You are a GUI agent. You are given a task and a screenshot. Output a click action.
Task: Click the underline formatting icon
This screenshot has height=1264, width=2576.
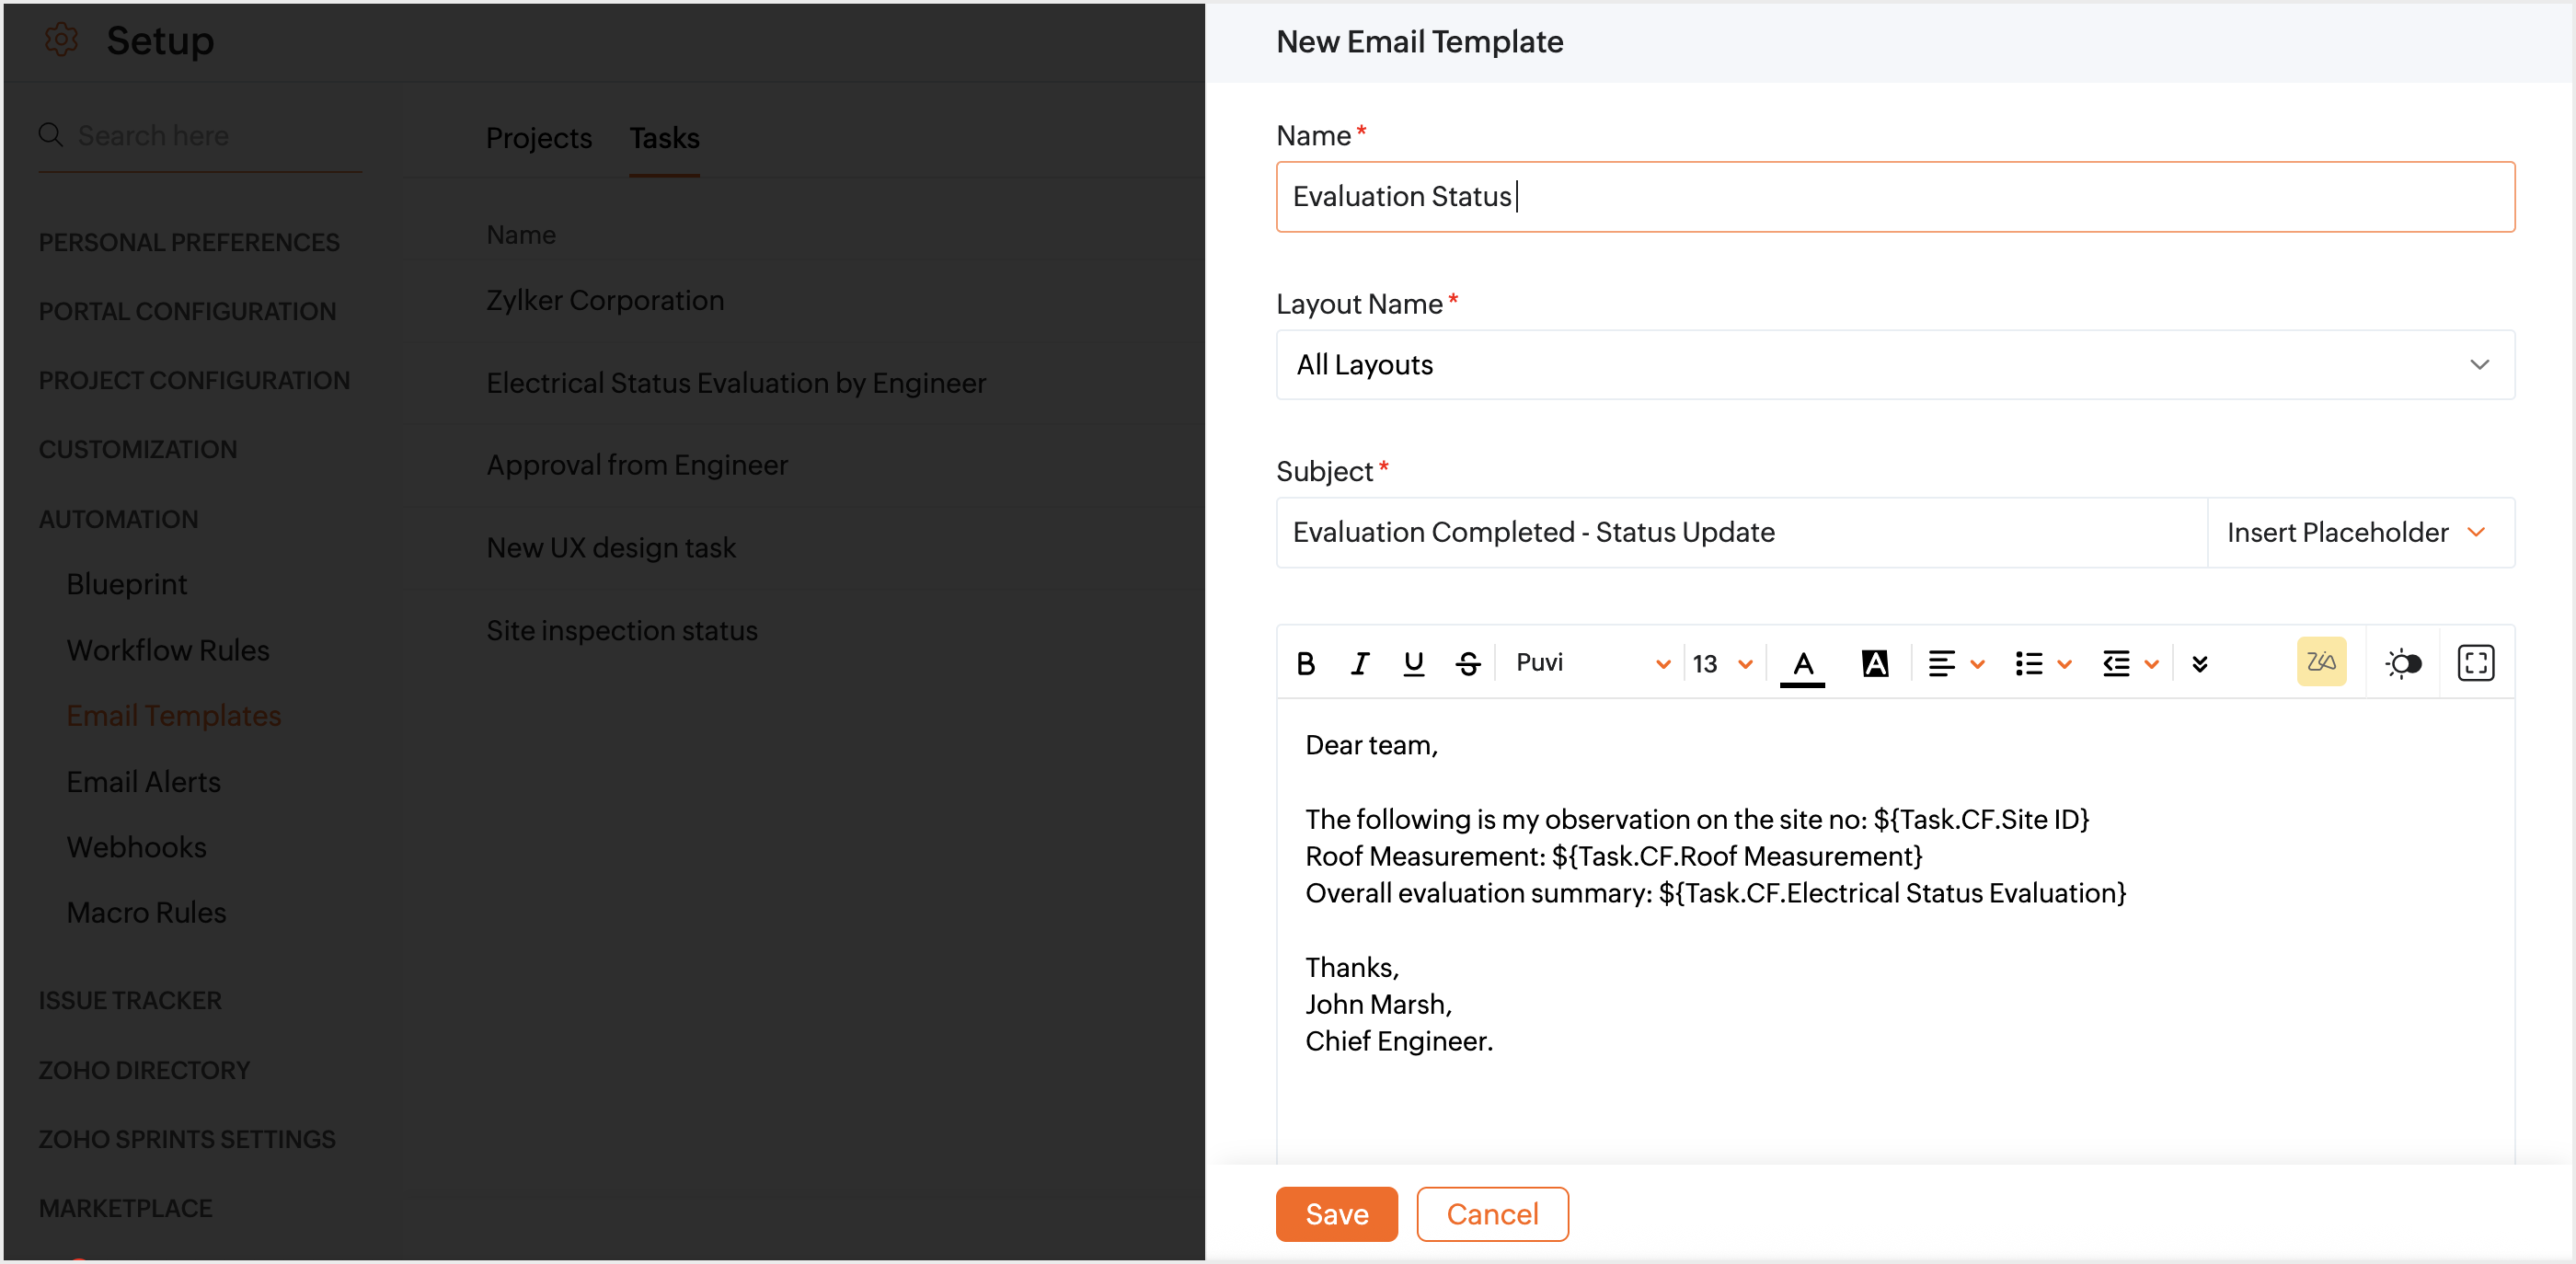[x=1413, y=663]
